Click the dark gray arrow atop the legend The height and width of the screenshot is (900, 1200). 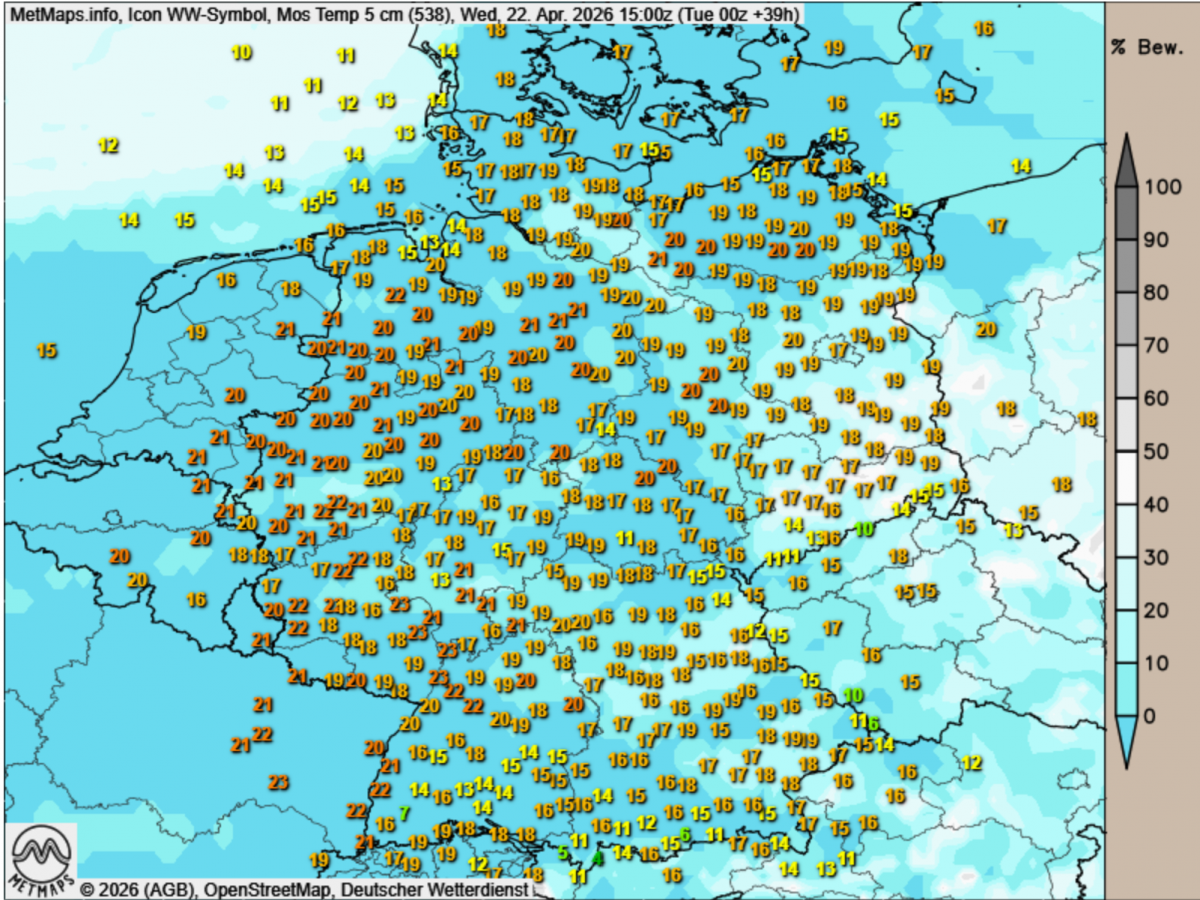click(1126, 158)
